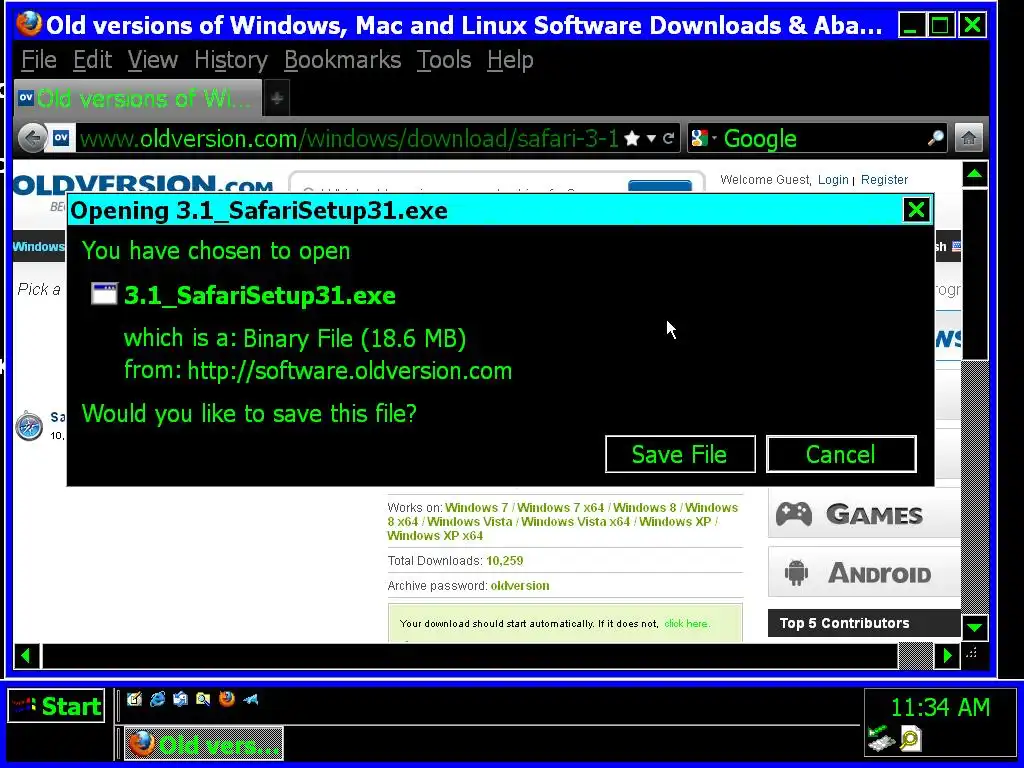Screen dimensions: 1024x768
Task: Close the Opening SafariSetup31.exe dialog
Action: [916, 210]
